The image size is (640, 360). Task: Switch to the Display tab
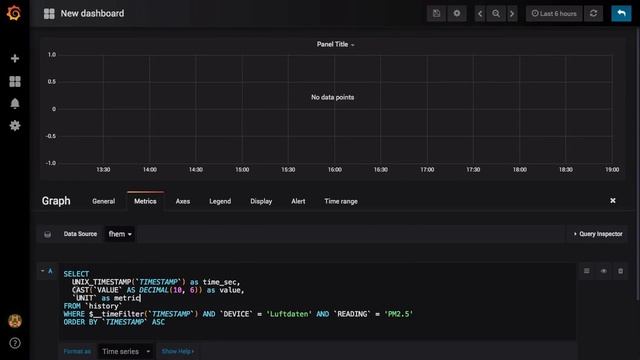(x=261, y=201)
